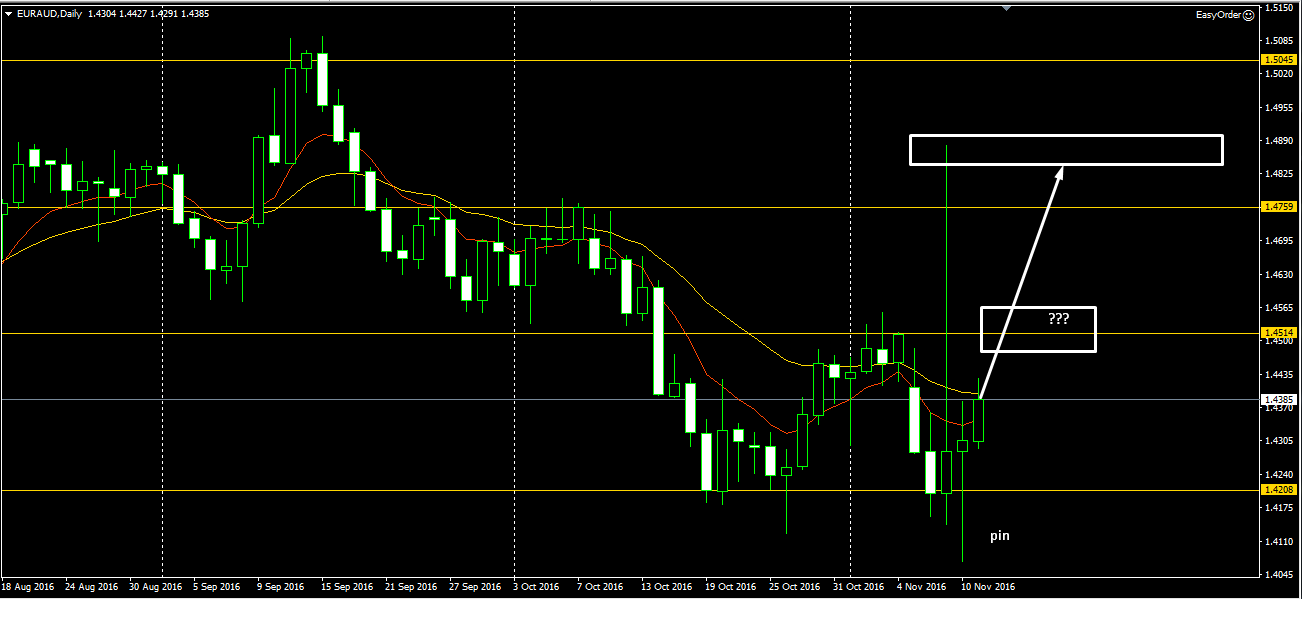
Task: Click the 1.4630 price scale value
Action: coord(1280,274)
